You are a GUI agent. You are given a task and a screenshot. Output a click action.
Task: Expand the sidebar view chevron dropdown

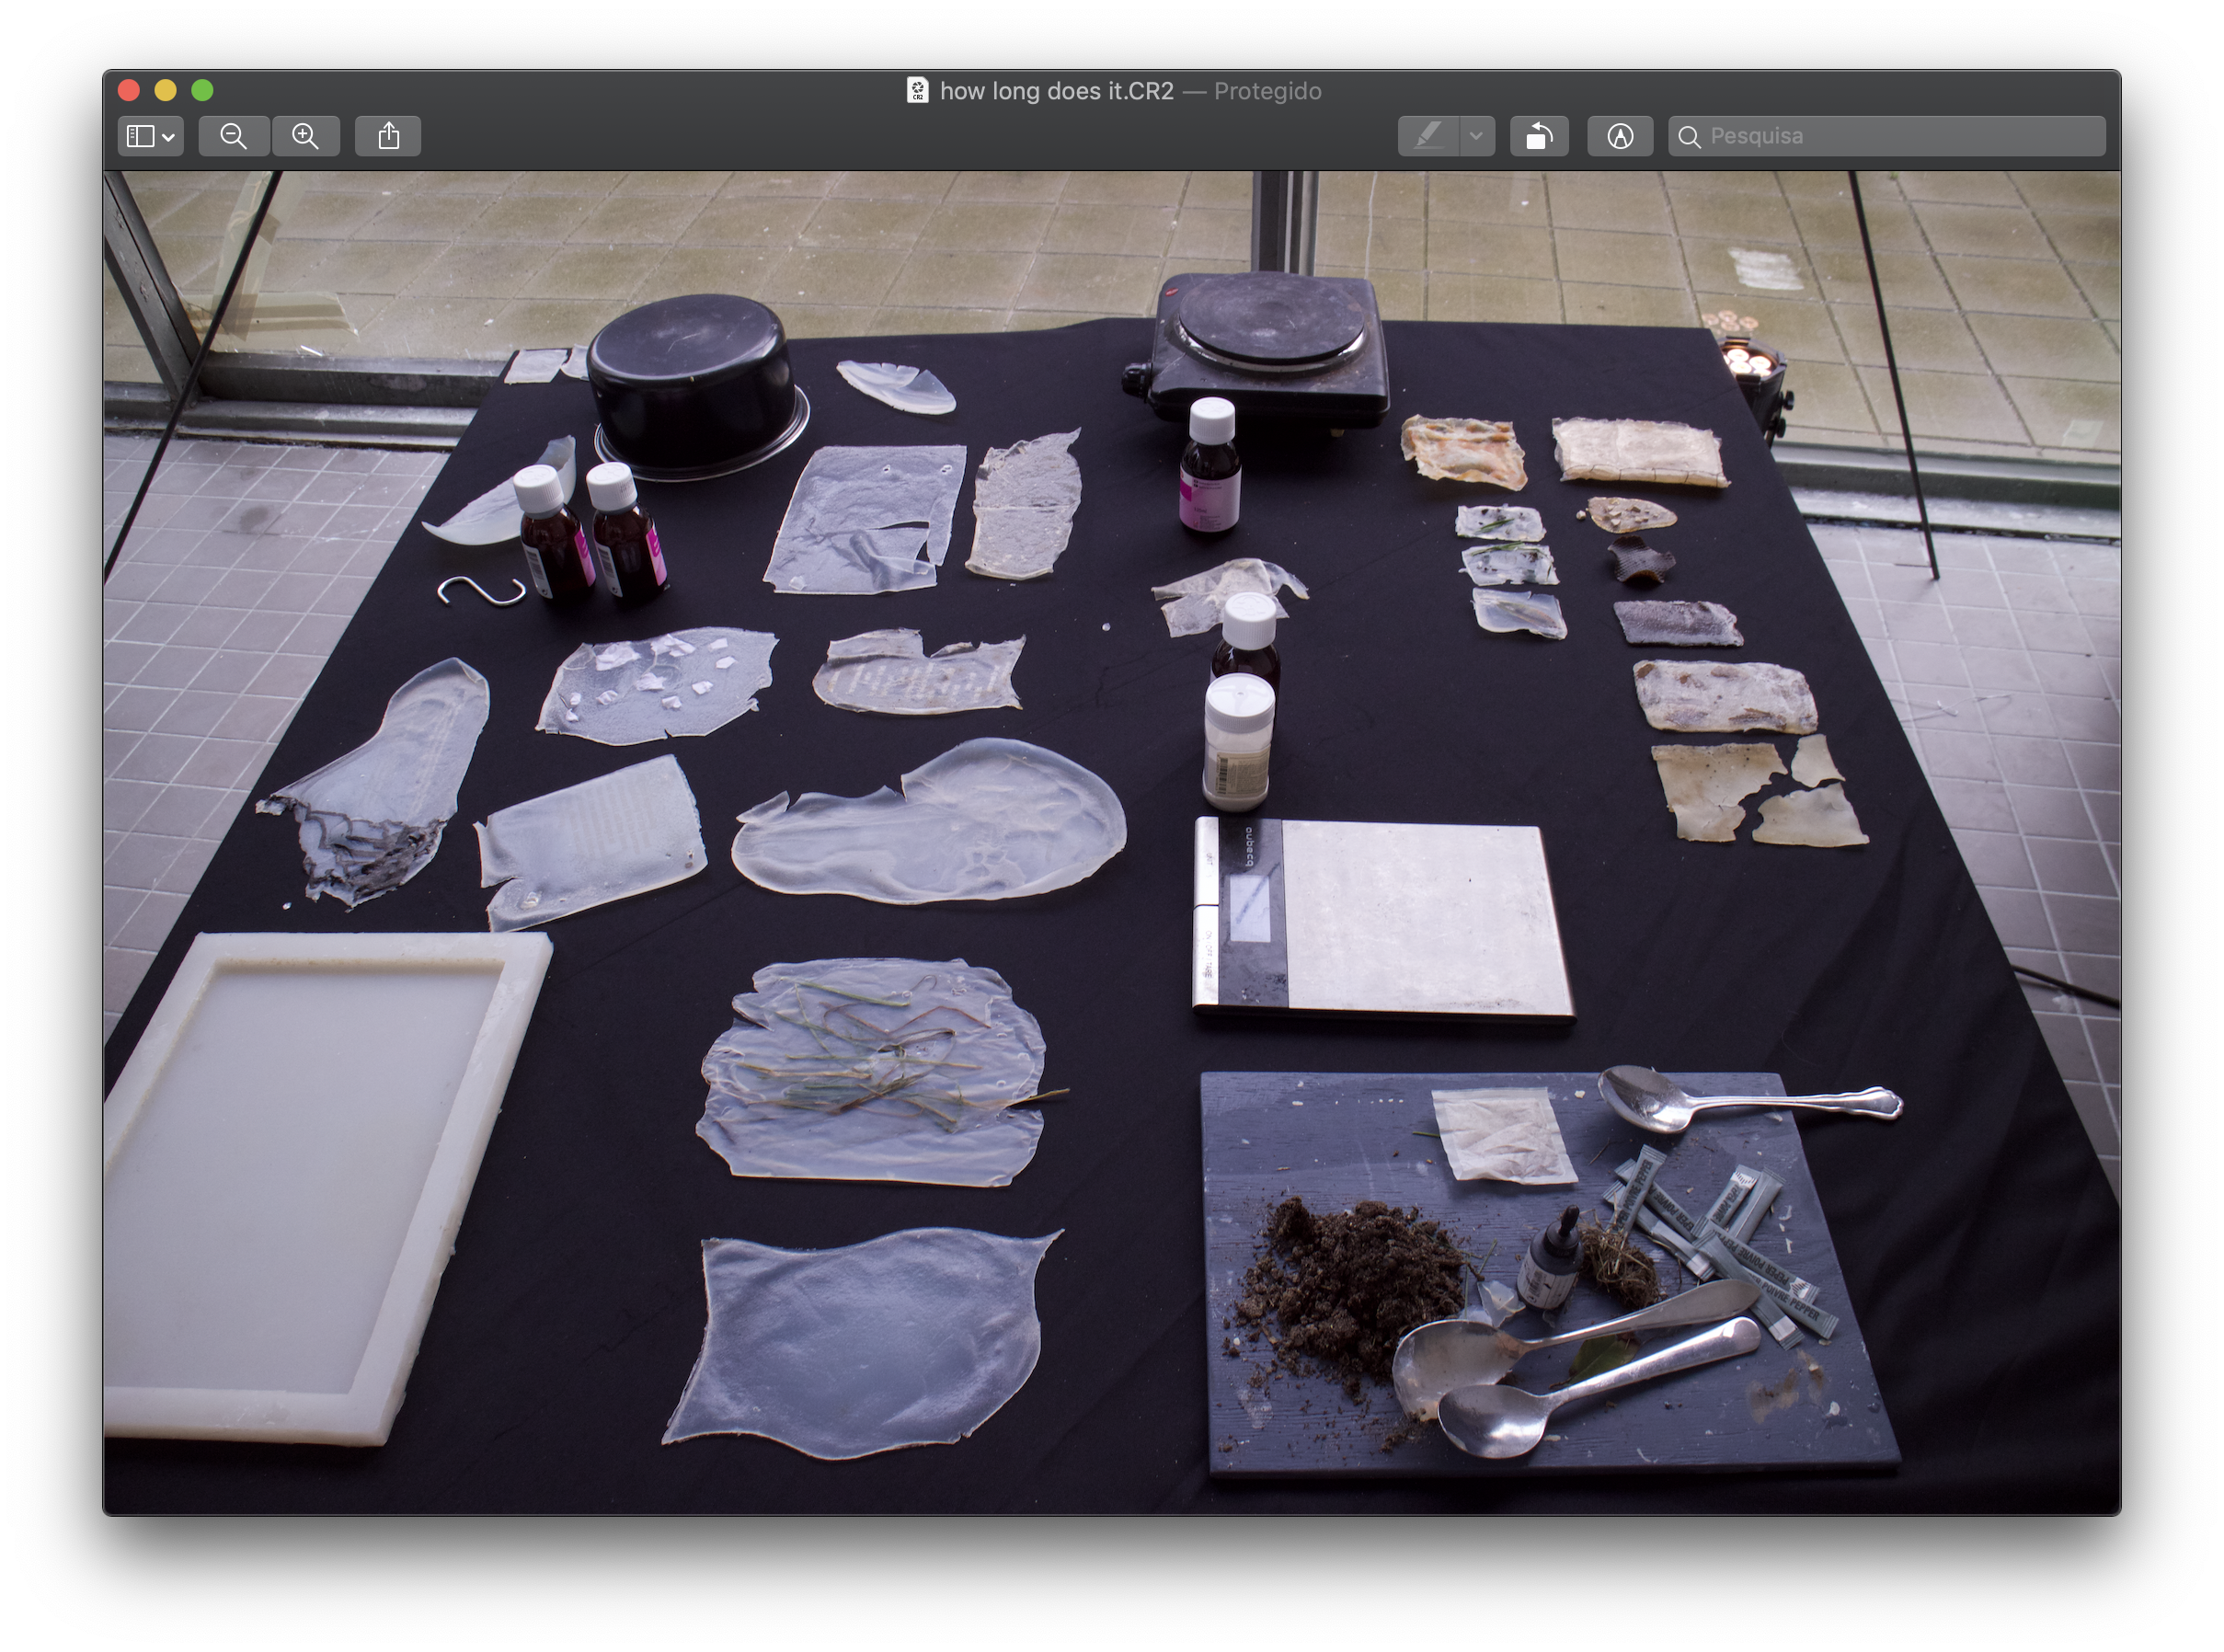[x=169, y=137]
